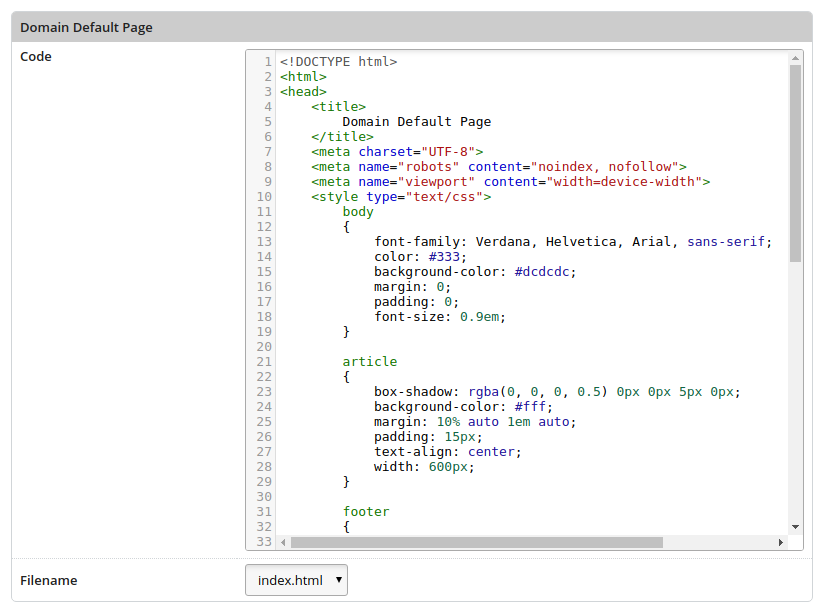Click the 'footer' CSS selector
Screen dimensions: 826x614
[366, 512]
